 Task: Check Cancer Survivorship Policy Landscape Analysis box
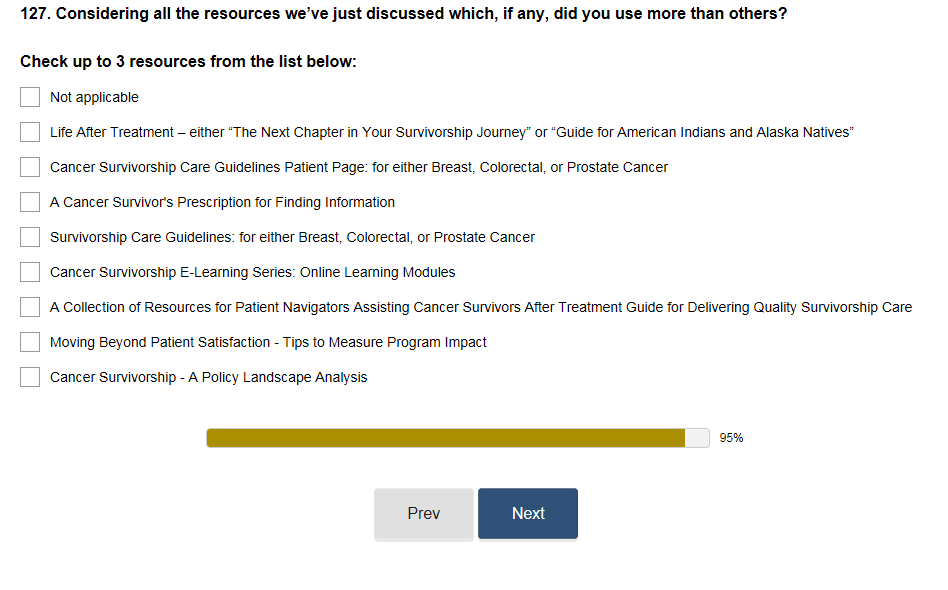tap(30, 377)
